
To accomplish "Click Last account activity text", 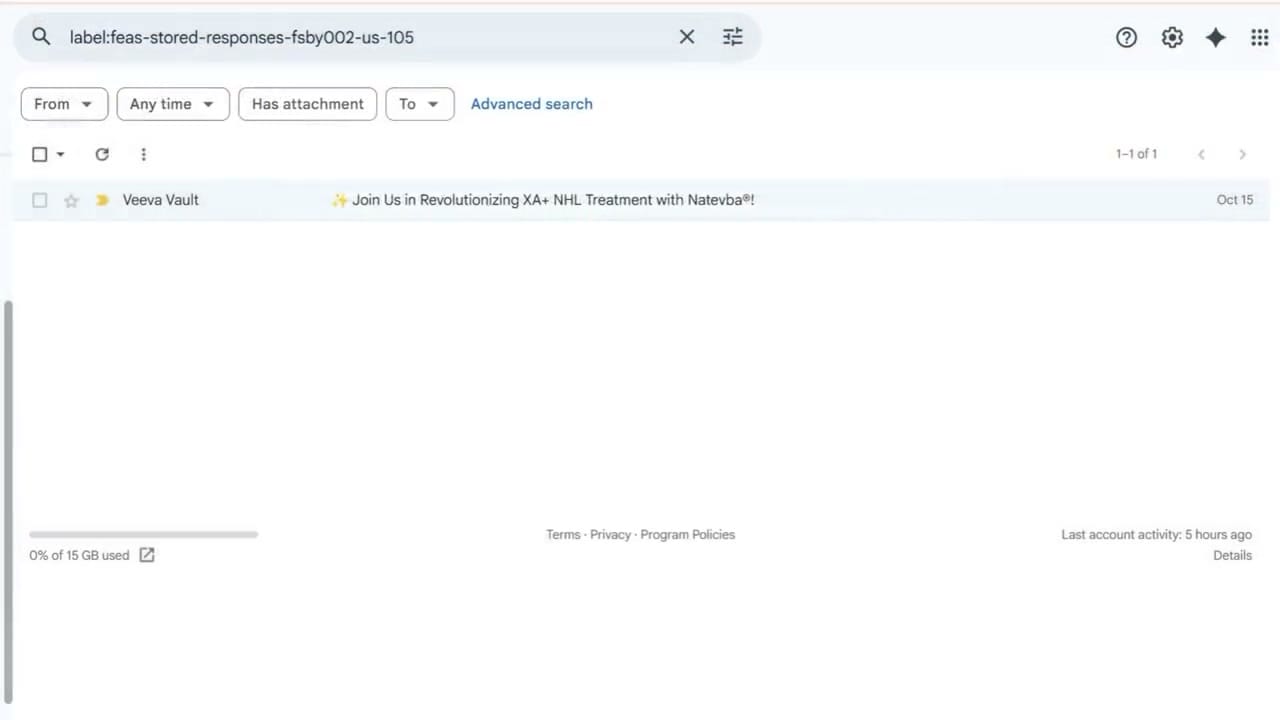I will click(x=1156, y=535).
